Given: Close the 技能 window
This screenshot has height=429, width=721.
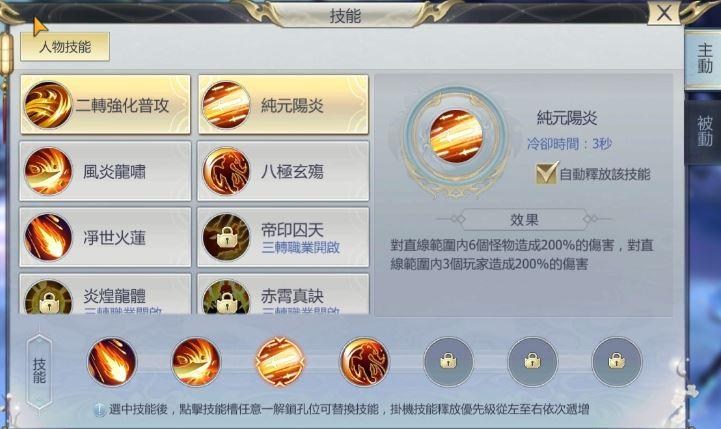Looking at the screenshot, I should [664, 13].
